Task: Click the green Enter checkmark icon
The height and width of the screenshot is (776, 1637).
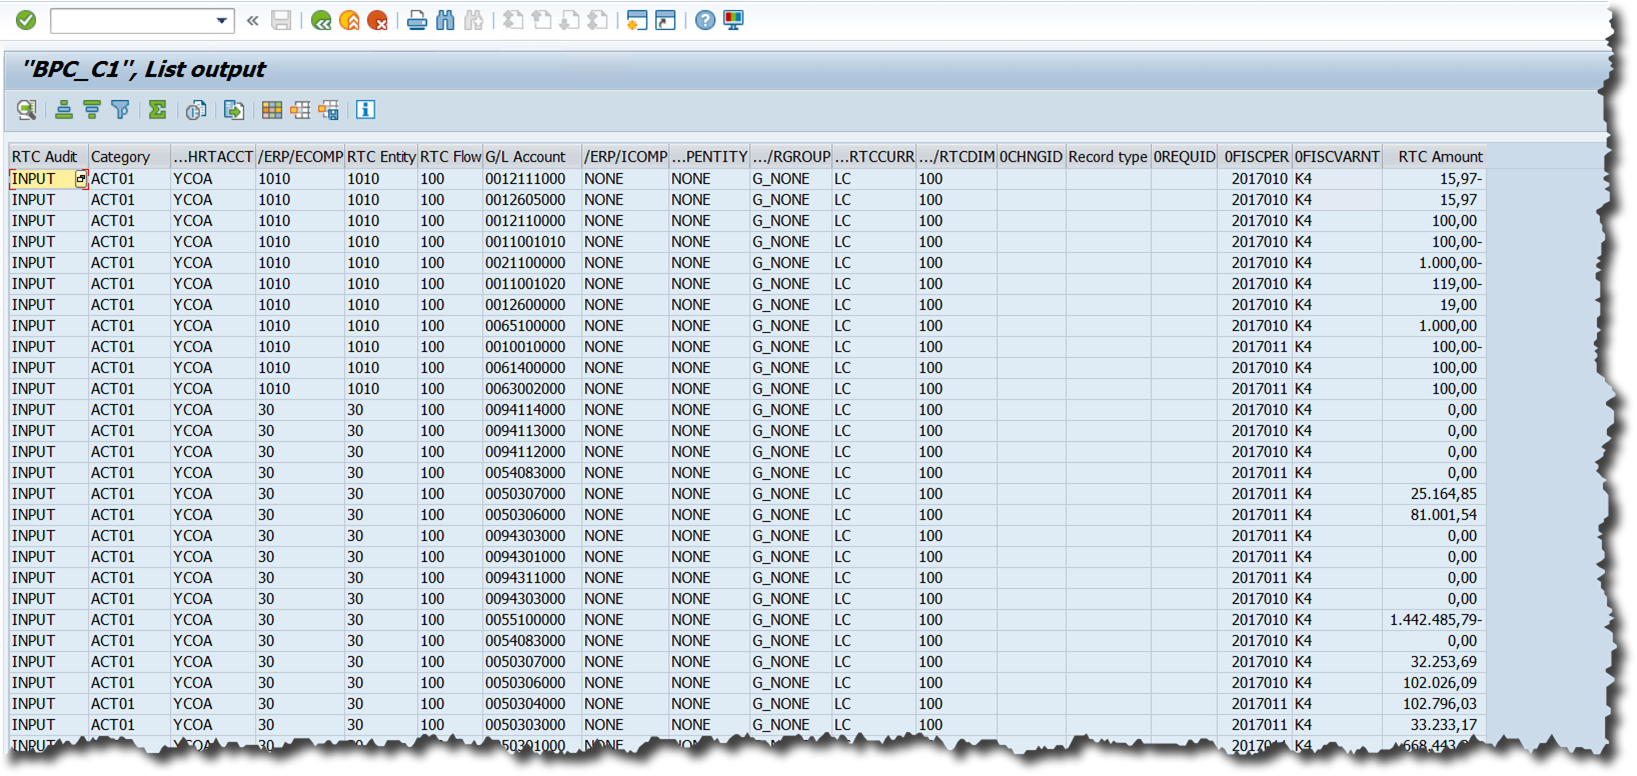Action: [x=26, y=20]
